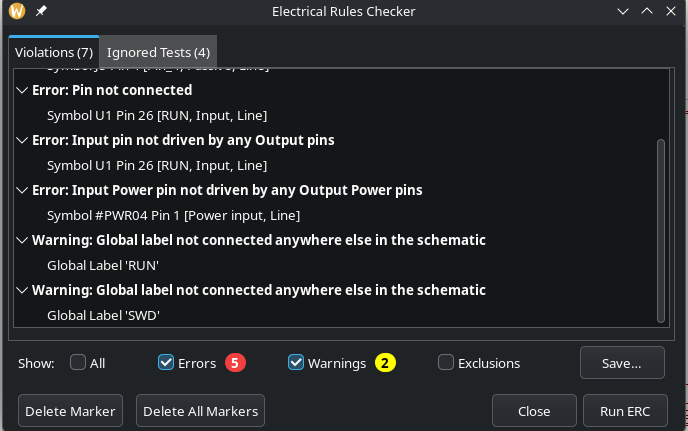Uncheck the Errors checkbox
The image size is (688, 431).
167,363
